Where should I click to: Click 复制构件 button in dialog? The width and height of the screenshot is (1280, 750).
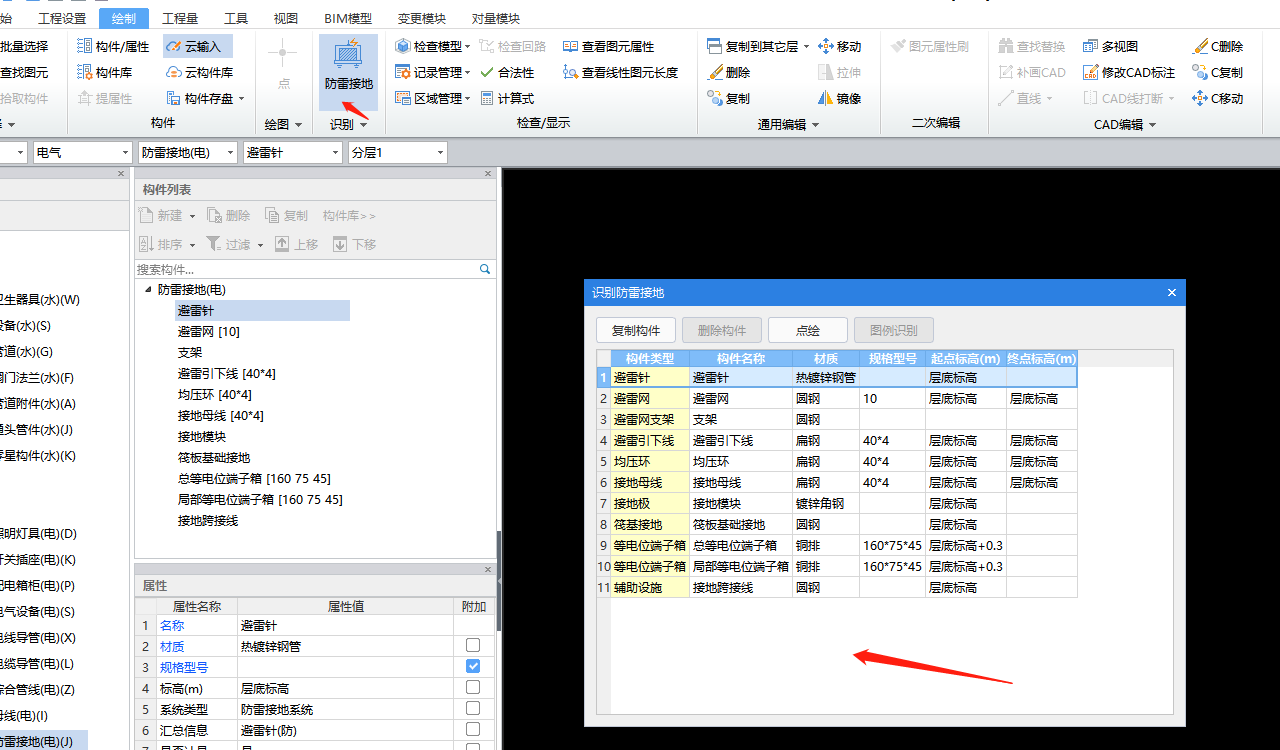click(x=636, y=330)
